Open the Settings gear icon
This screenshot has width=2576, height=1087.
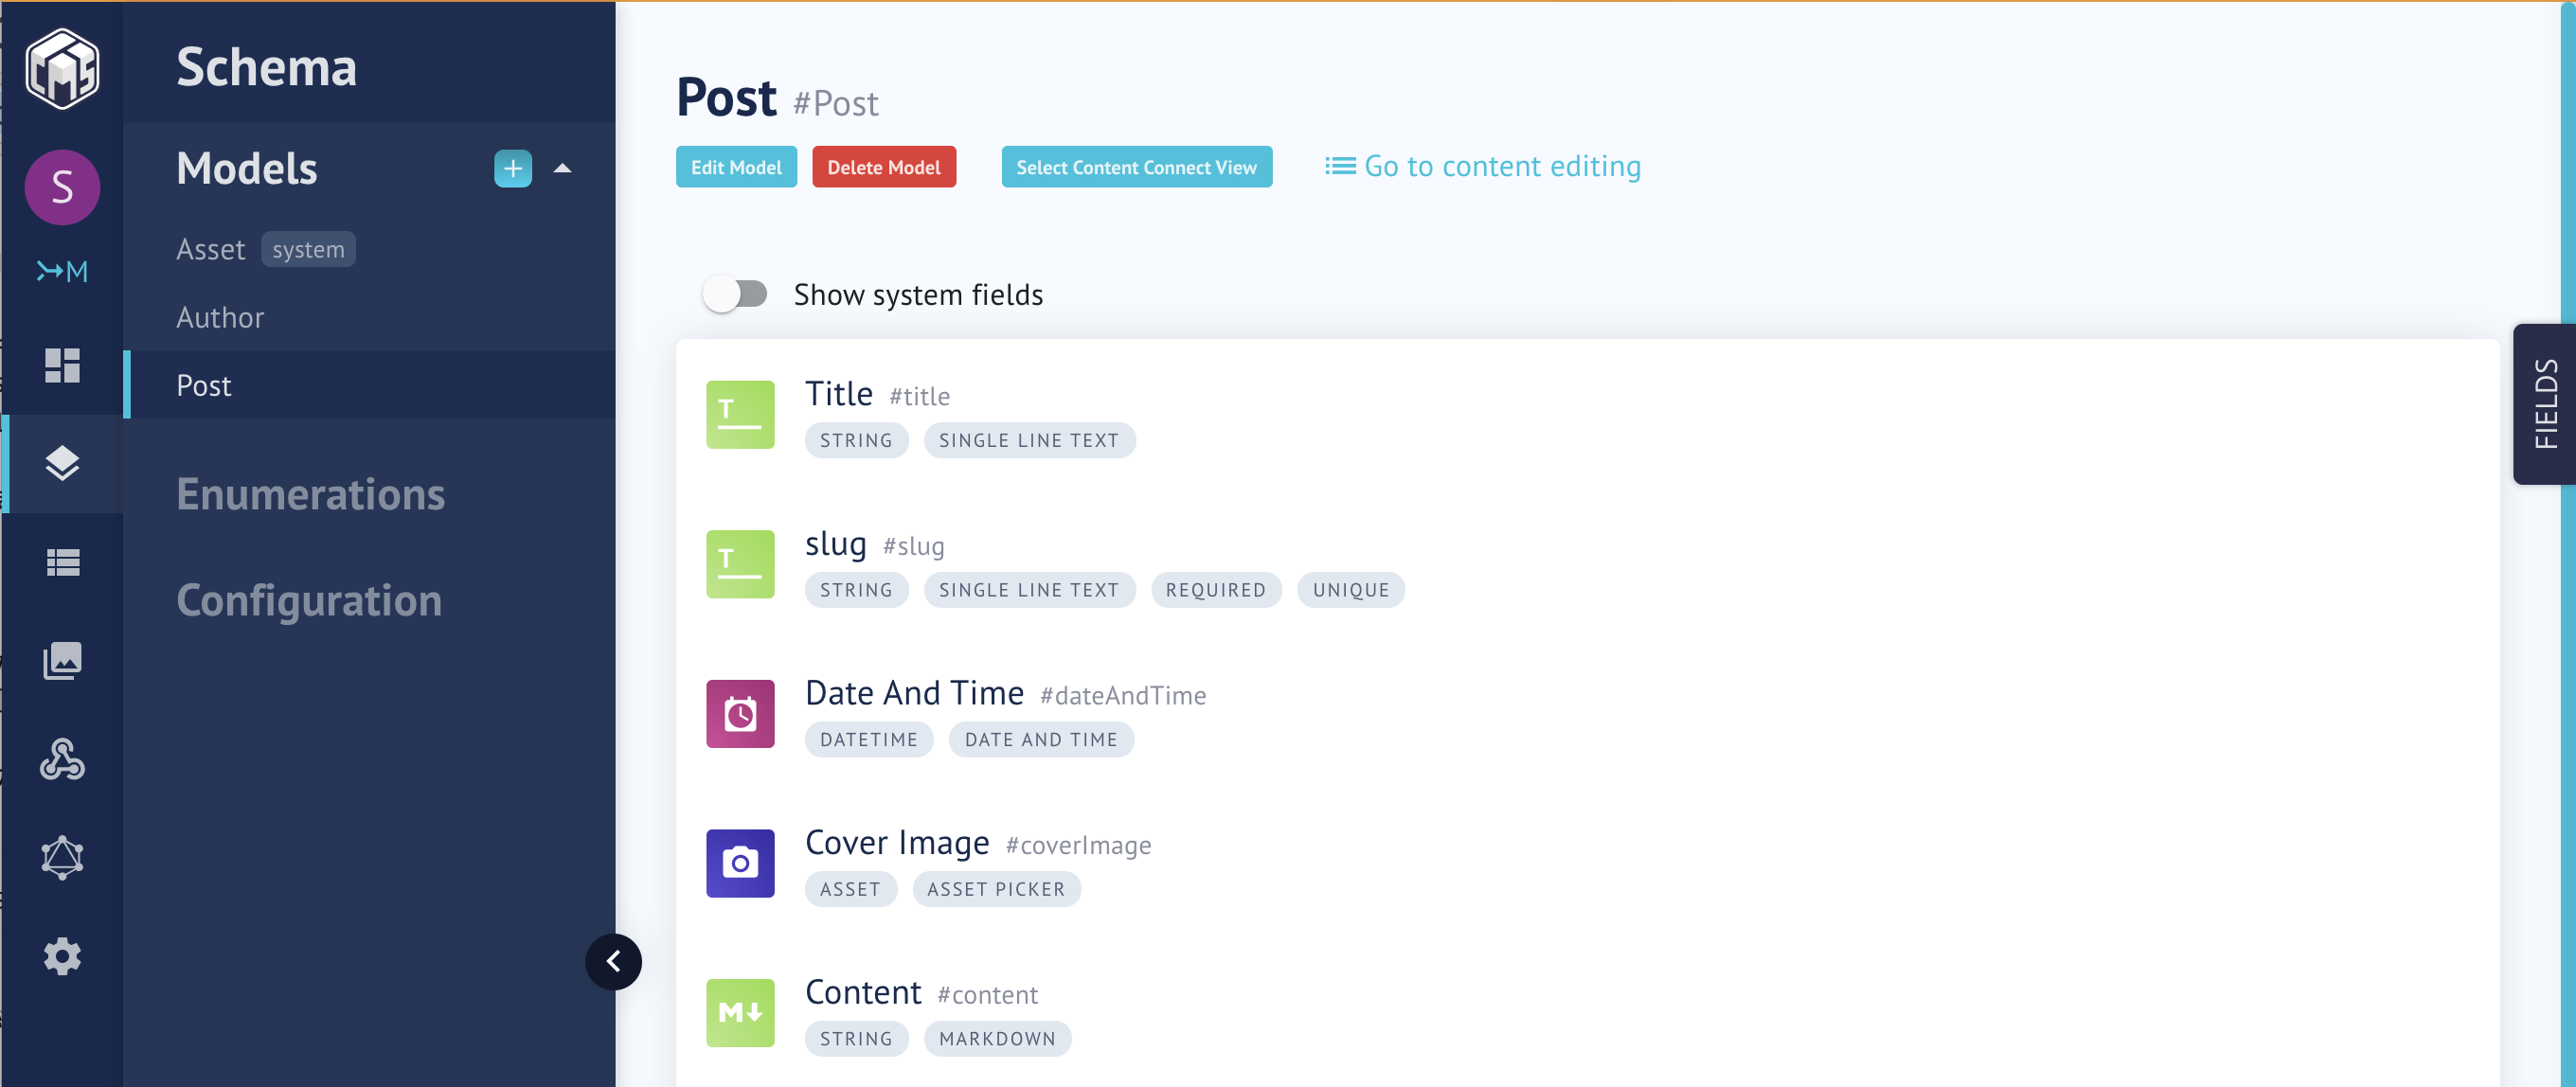pyautogui.click(x=62, y=956)
